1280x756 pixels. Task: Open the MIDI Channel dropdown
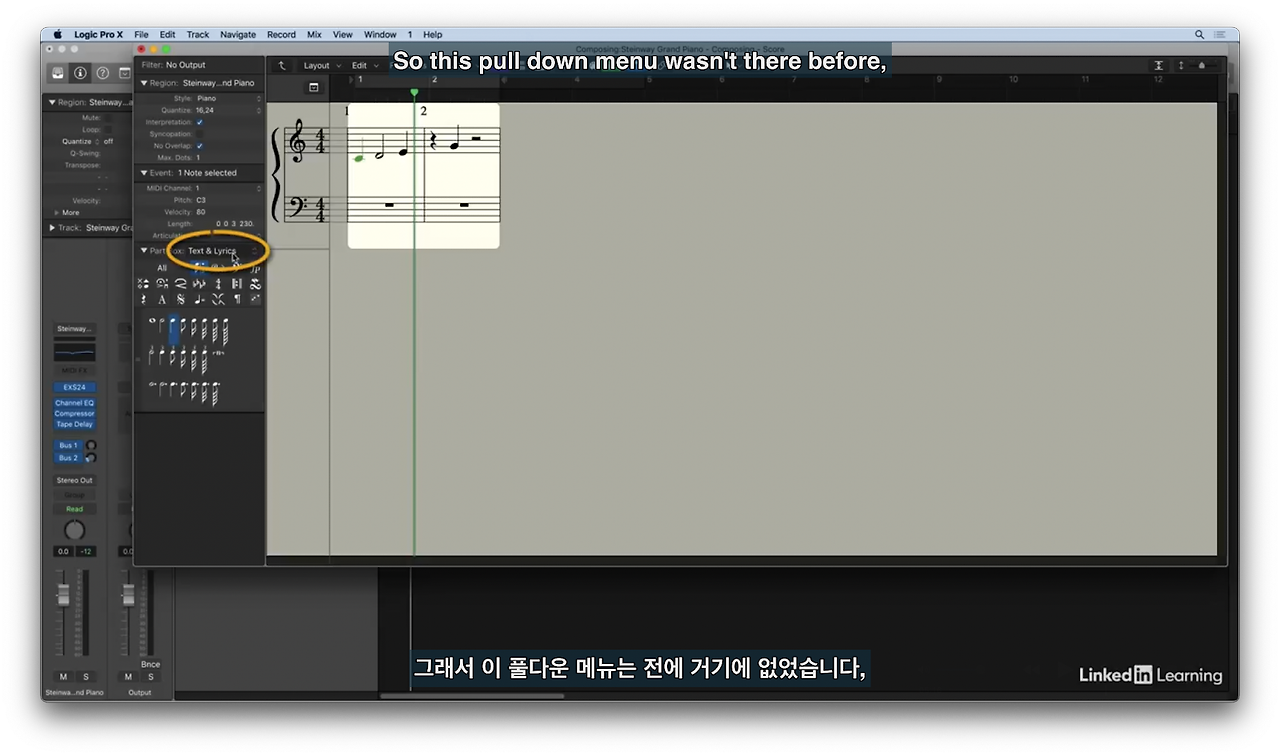tap(229, 188)
